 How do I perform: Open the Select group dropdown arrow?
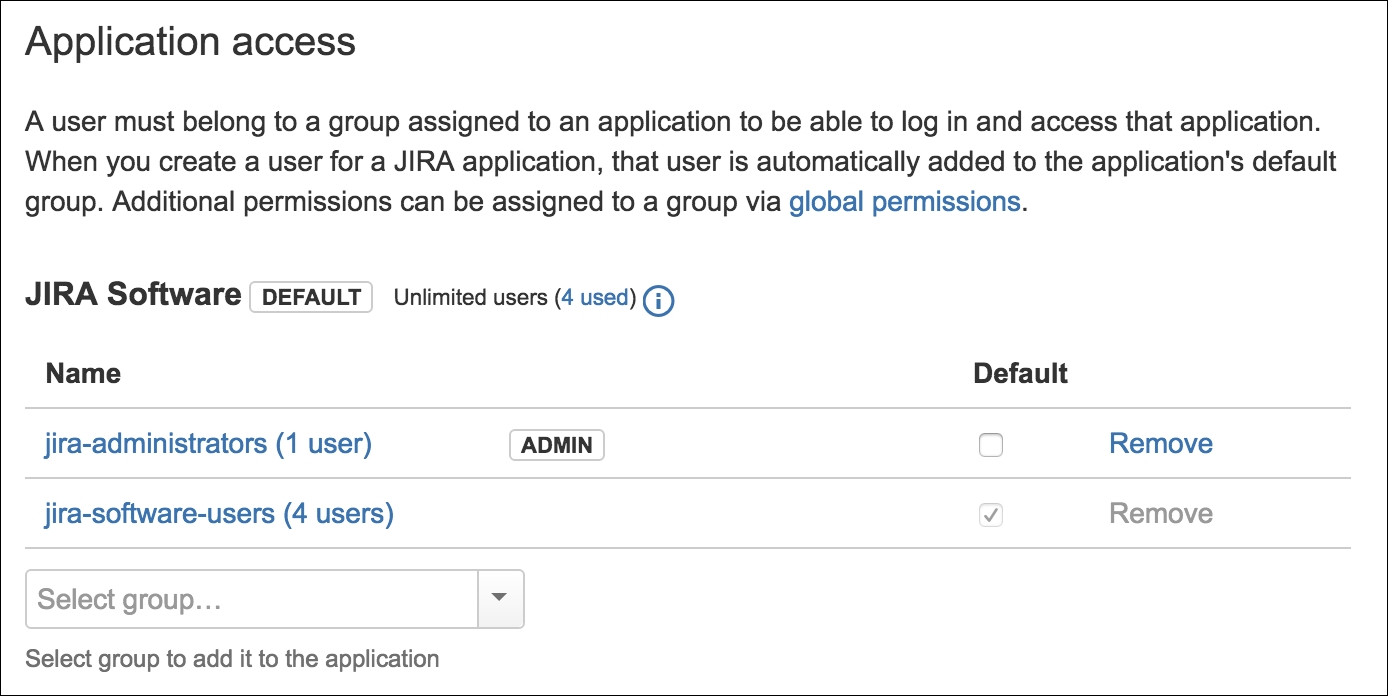point(502,599)
